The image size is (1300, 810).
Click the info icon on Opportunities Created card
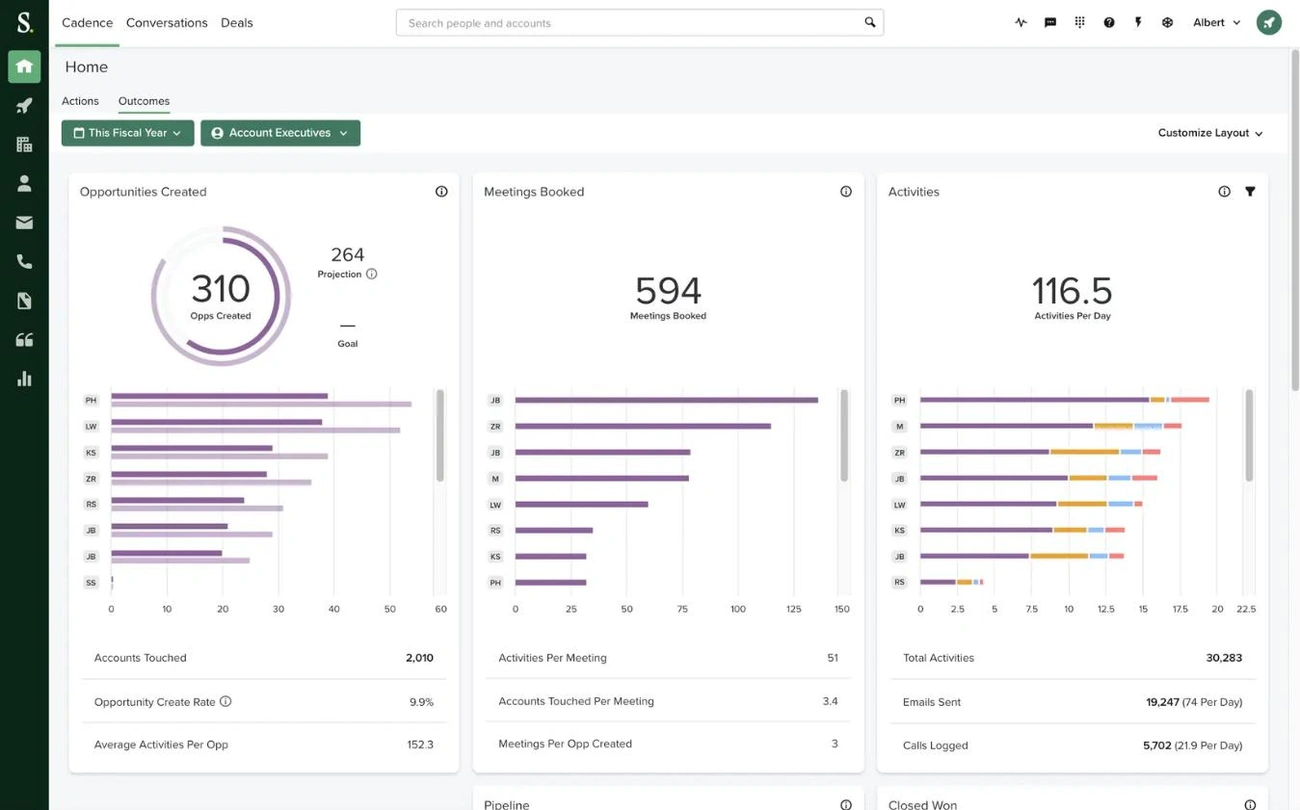[441, 191]
